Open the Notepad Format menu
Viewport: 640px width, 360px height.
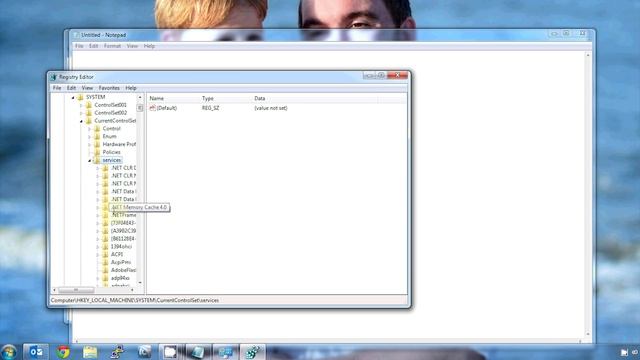click(x=112, y=46)
